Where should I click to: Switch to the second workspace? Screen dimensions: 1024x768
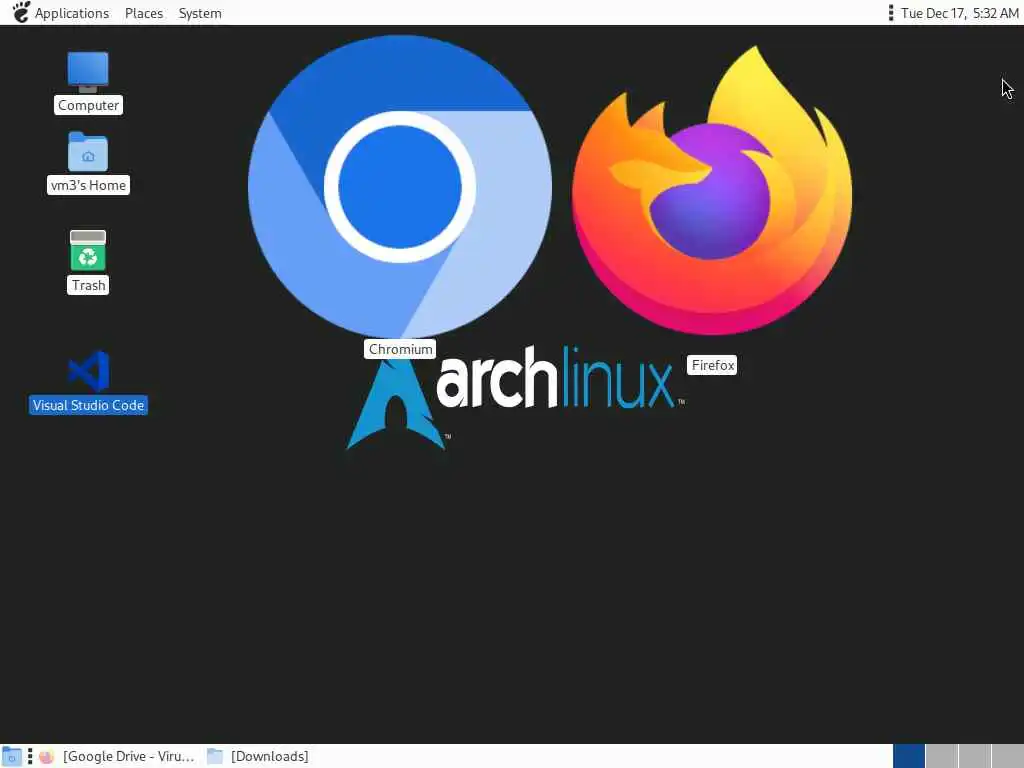(x=942, y=756)
